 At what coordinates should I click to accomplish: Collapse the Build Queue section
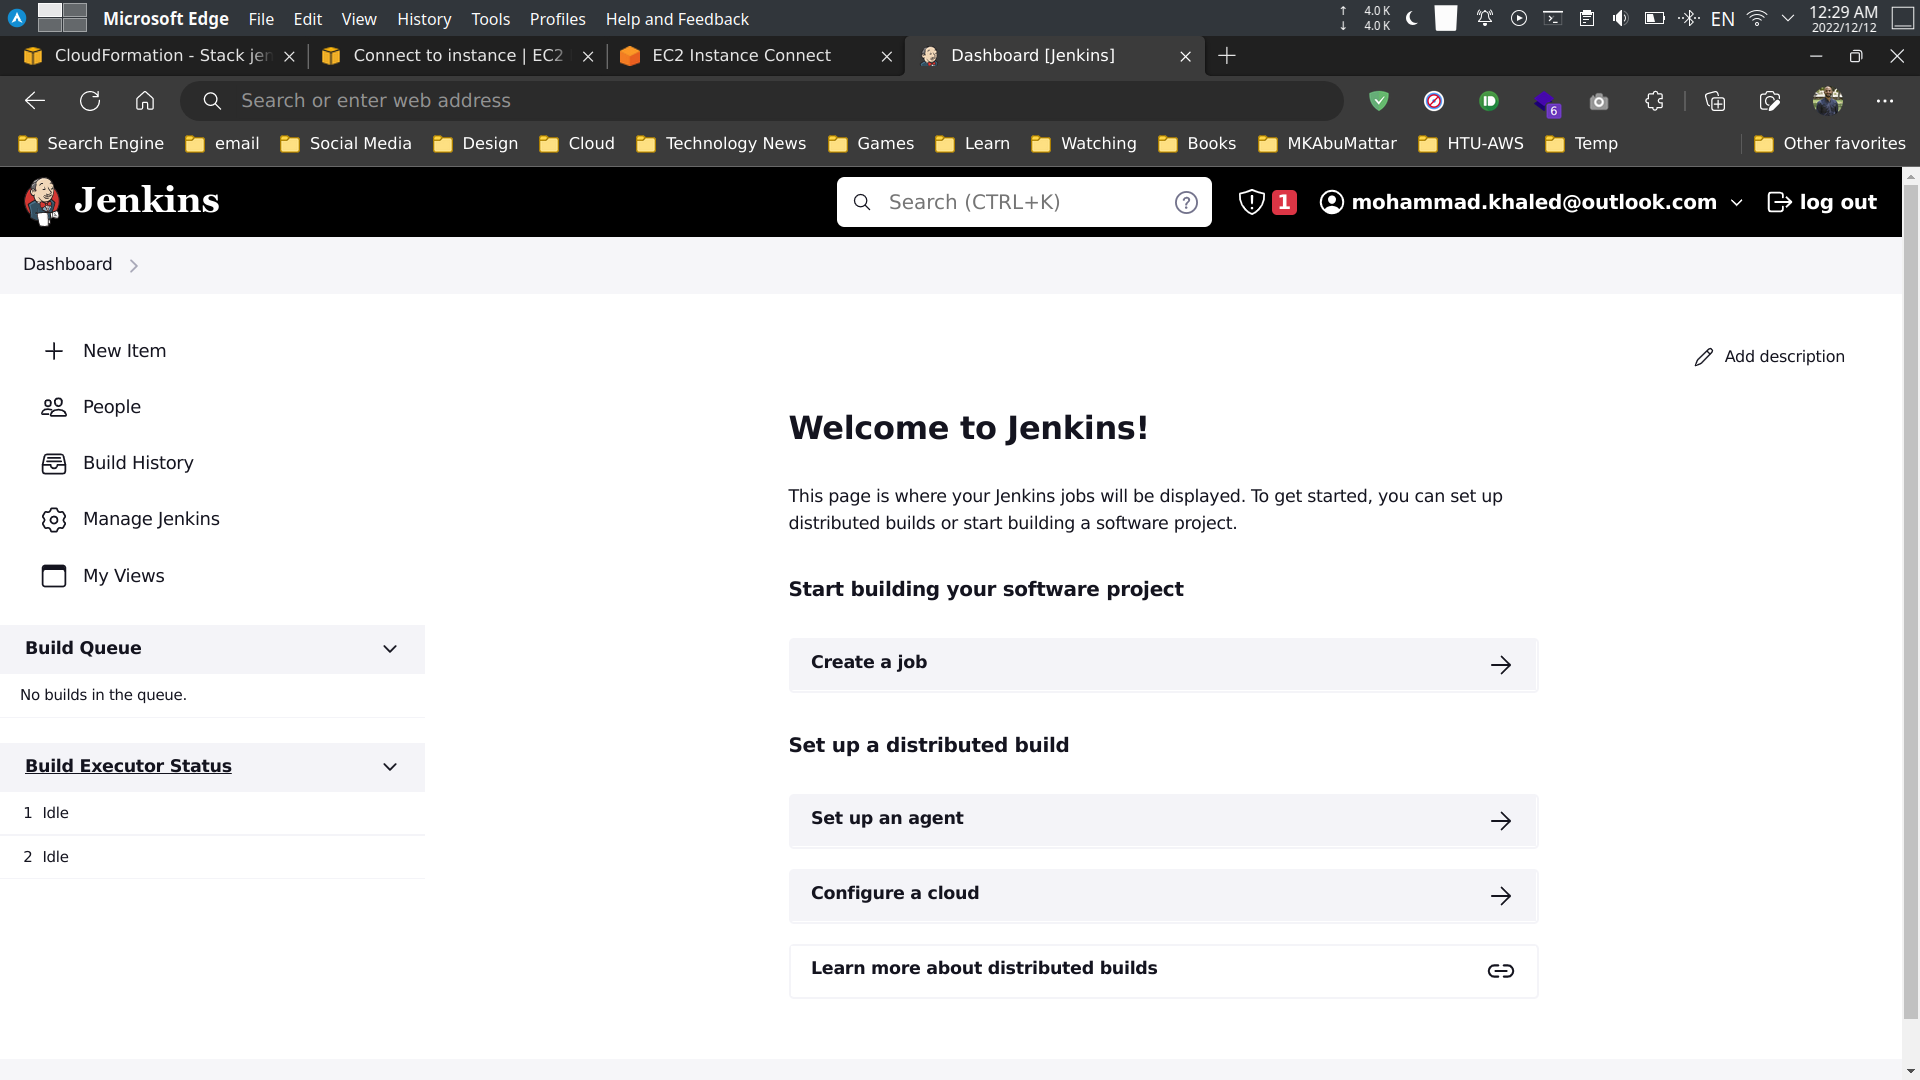(x=390, y=649)
